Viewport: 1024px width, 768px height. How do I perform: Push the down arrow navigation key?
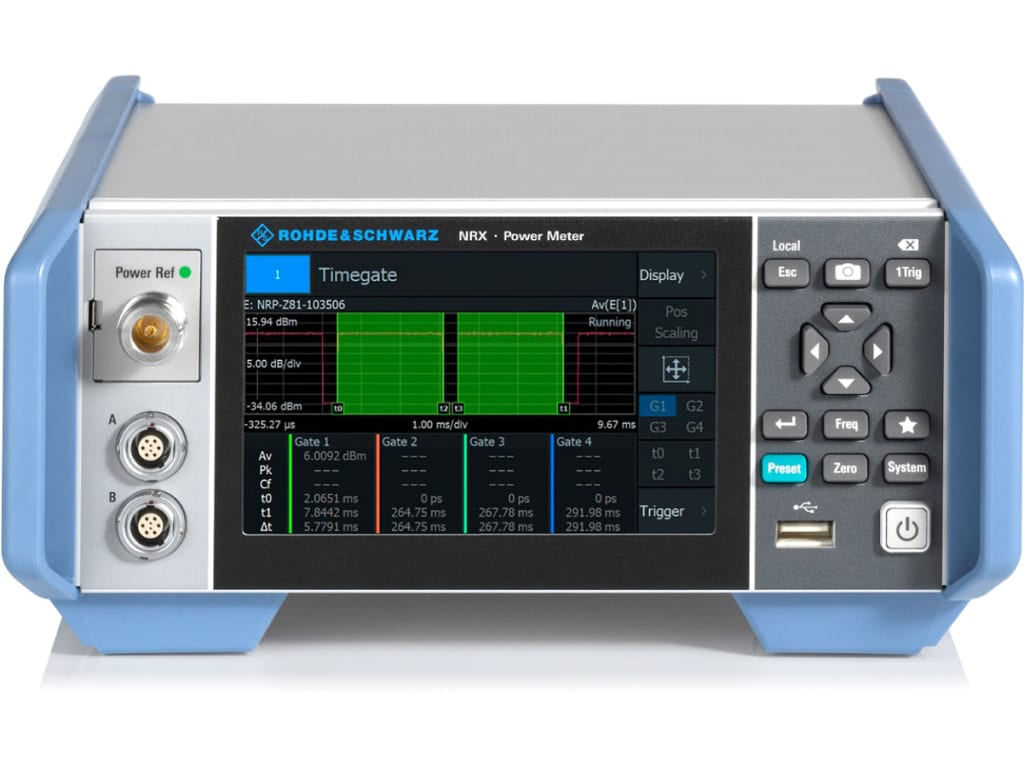click(846, 382)
